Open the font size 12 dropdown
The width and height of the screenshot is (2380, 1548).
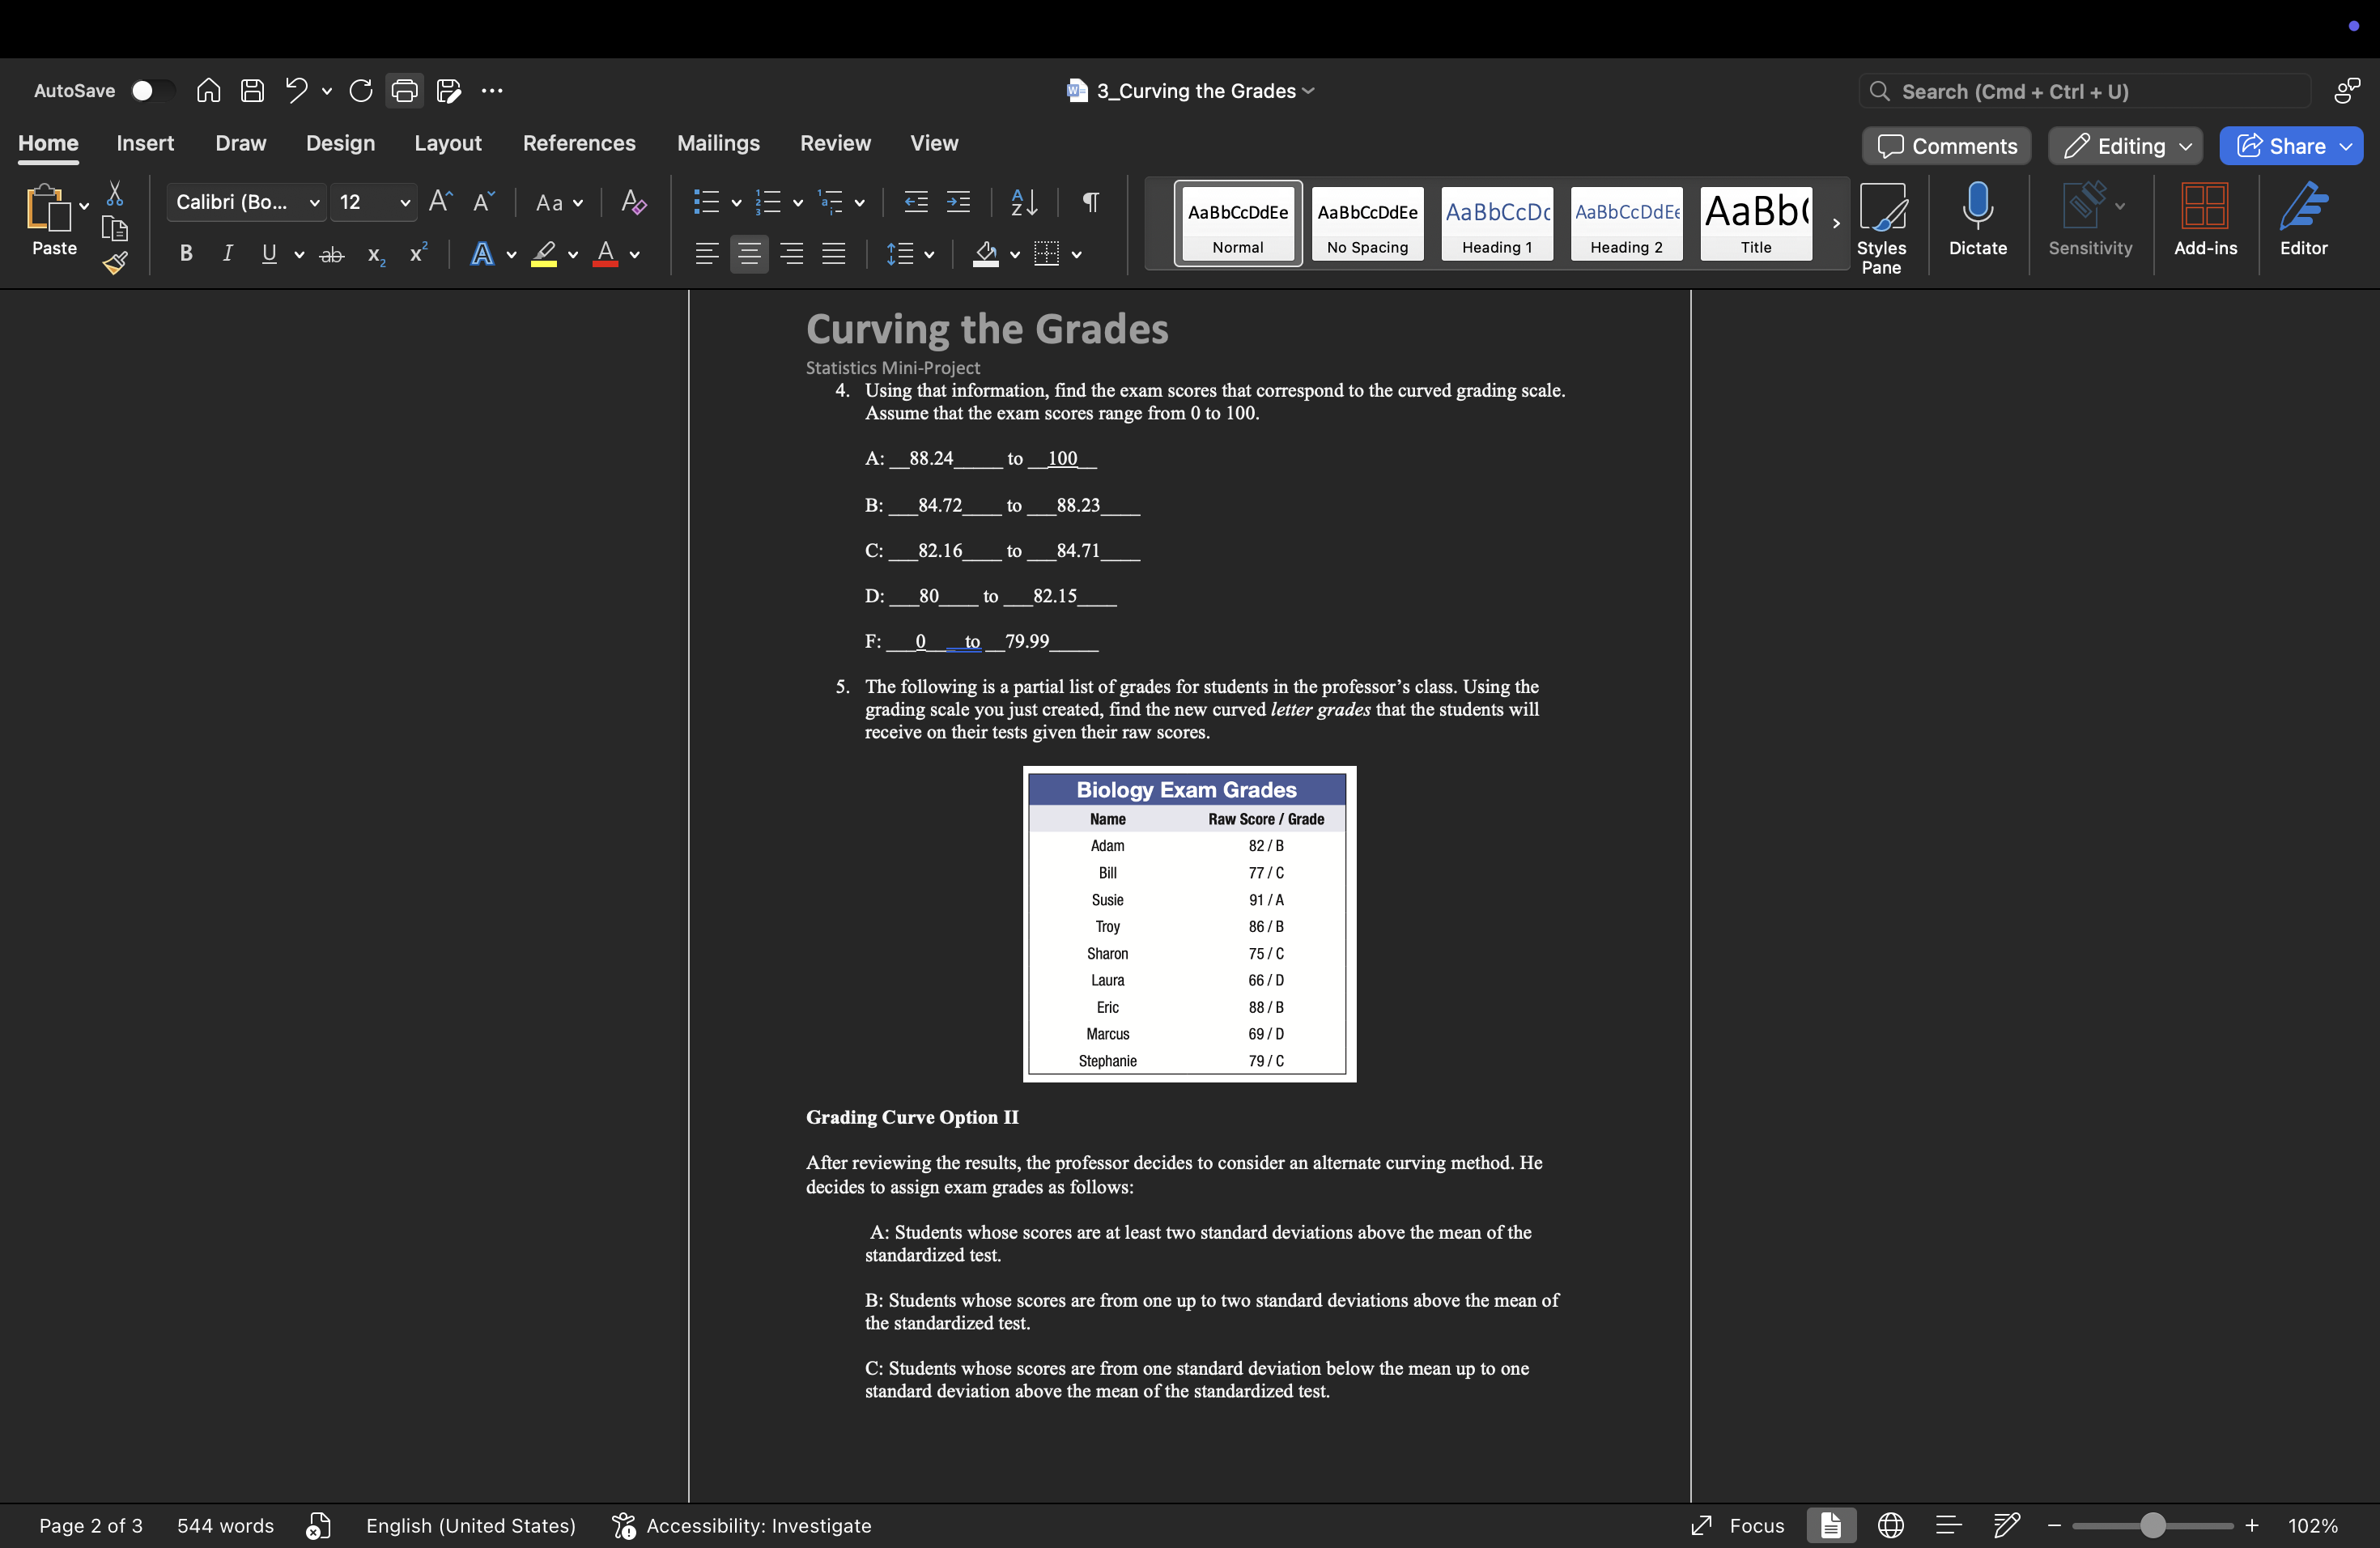tap(404, 203)
